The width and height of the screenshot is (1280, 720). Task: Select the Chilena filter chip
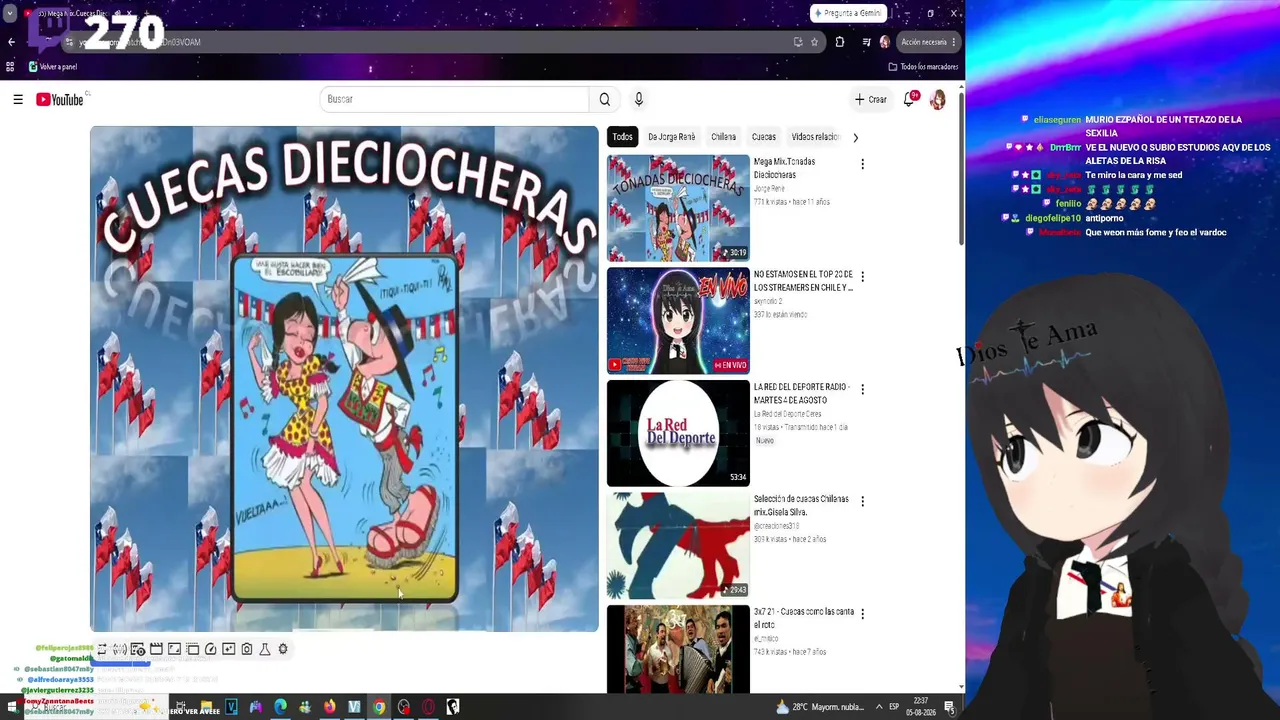pos(723,137)
